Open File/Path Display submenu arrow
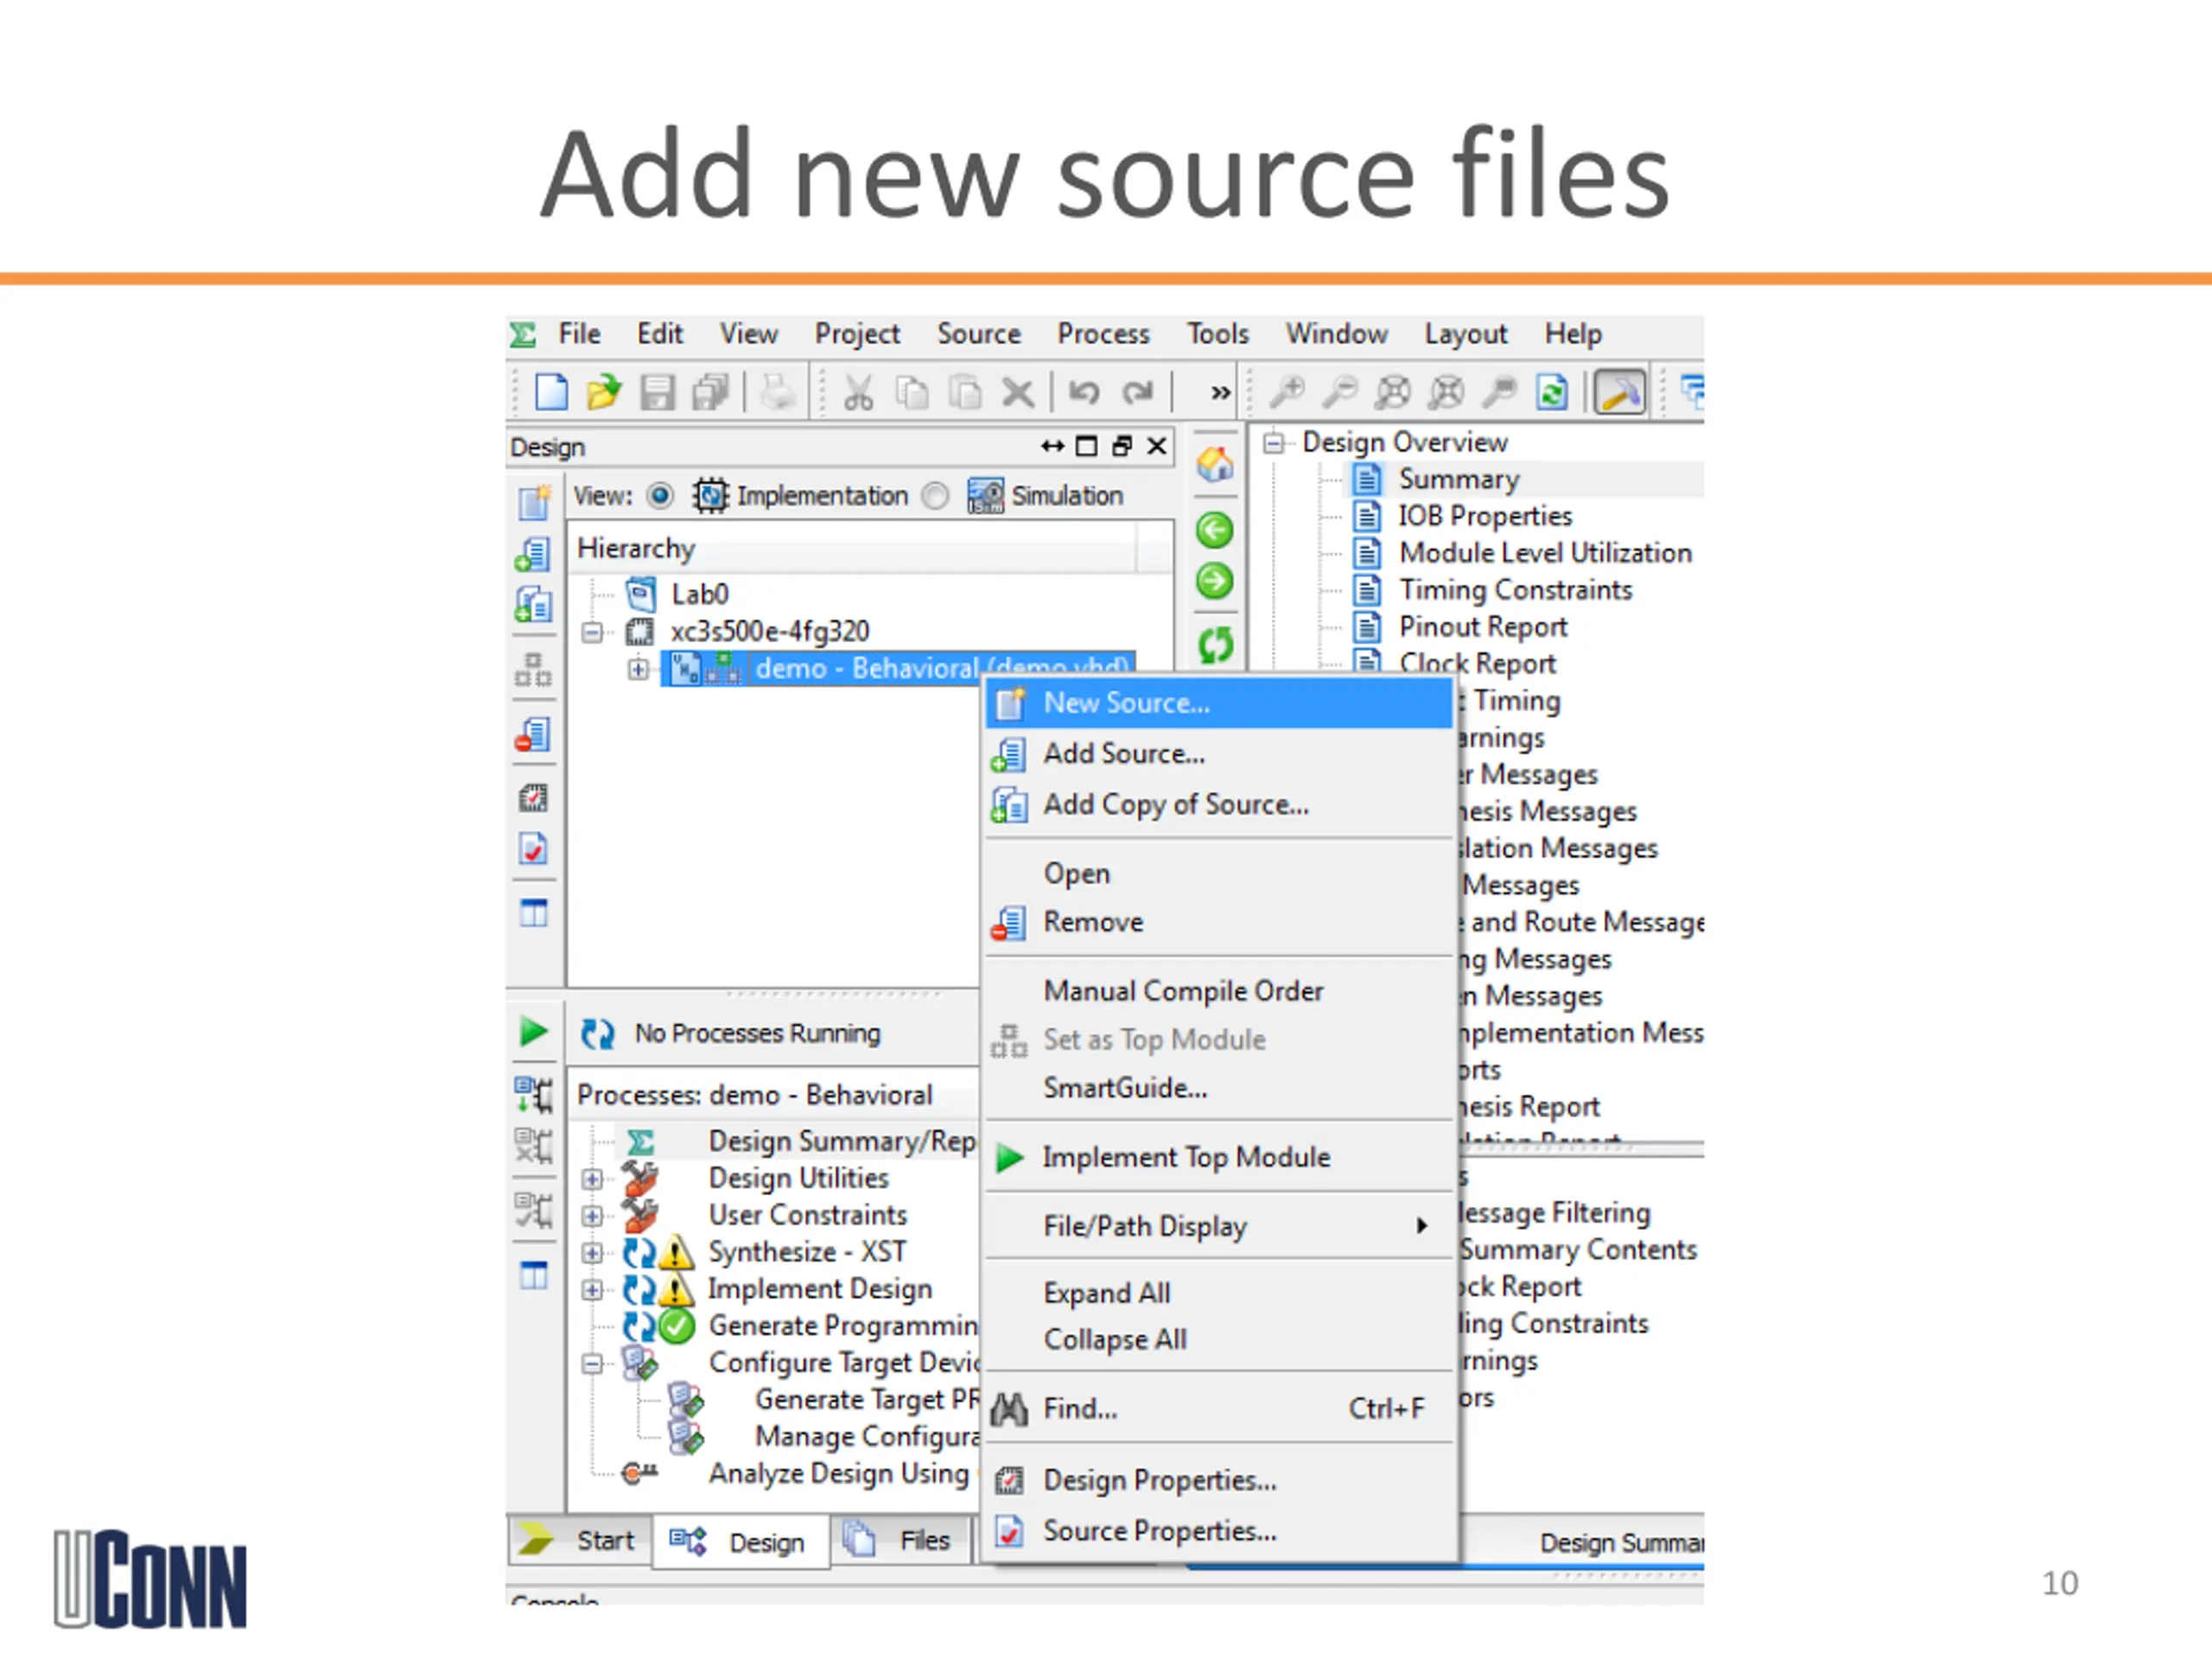 pyautogui.click(x=1421, y=1226)
